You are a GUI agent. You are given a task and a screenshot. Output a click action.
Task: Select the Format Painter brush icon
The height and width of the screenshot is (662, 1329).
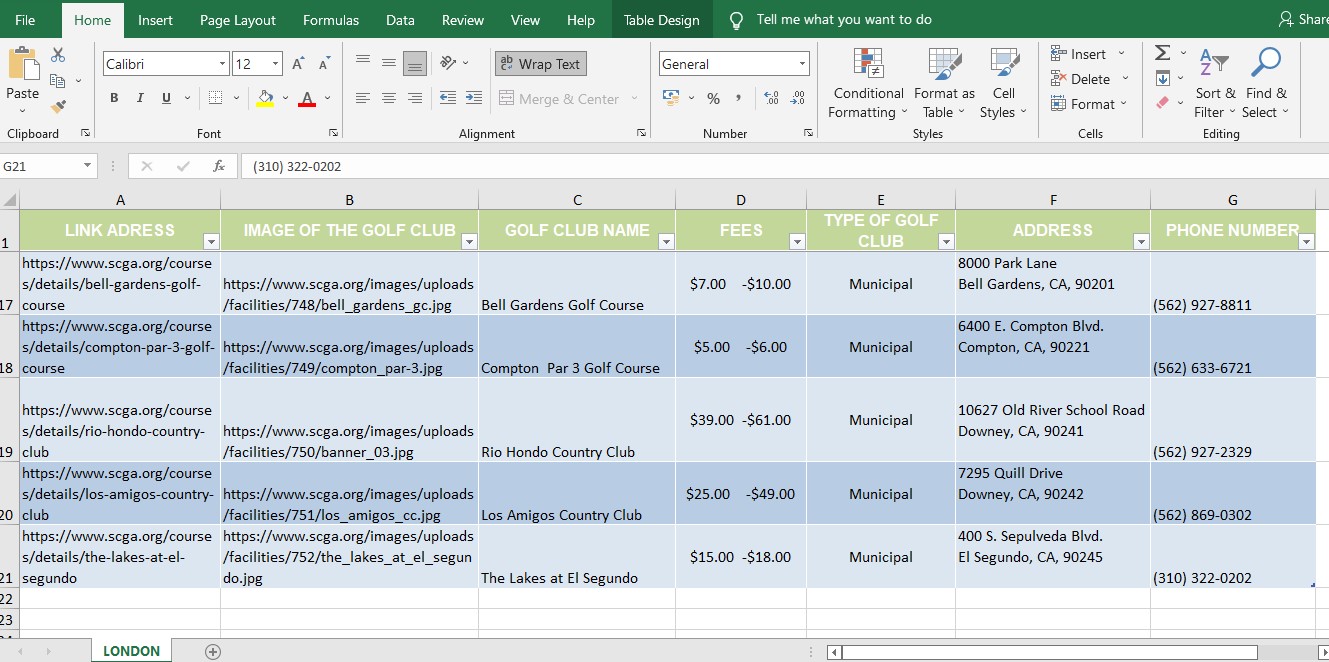pos(58,106)
